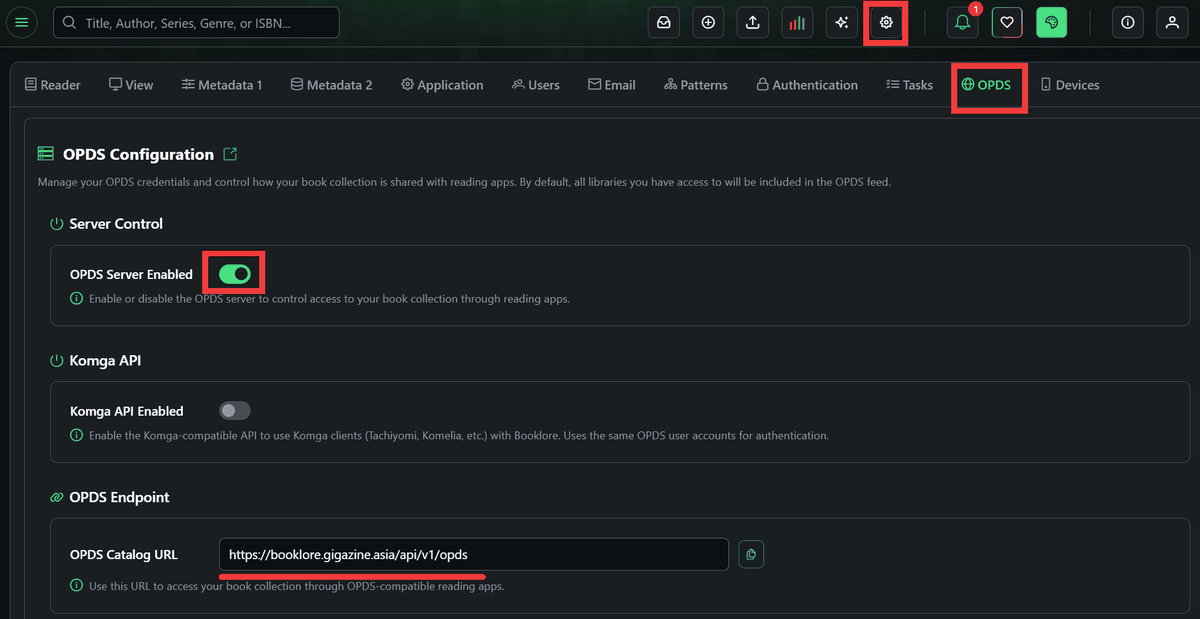This screenshot has height=619, width=1200.
Task: Open notifications bell icon
Action: click(962, 22)
